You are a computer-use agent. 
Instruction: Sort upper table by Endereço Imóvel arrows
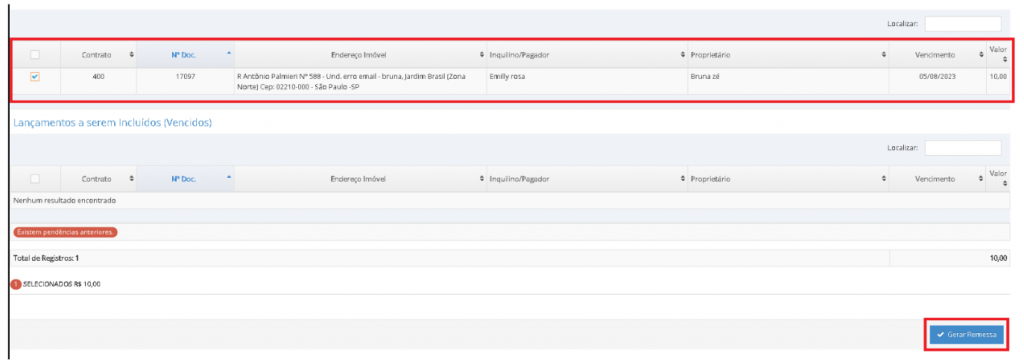tap(482, 55)
